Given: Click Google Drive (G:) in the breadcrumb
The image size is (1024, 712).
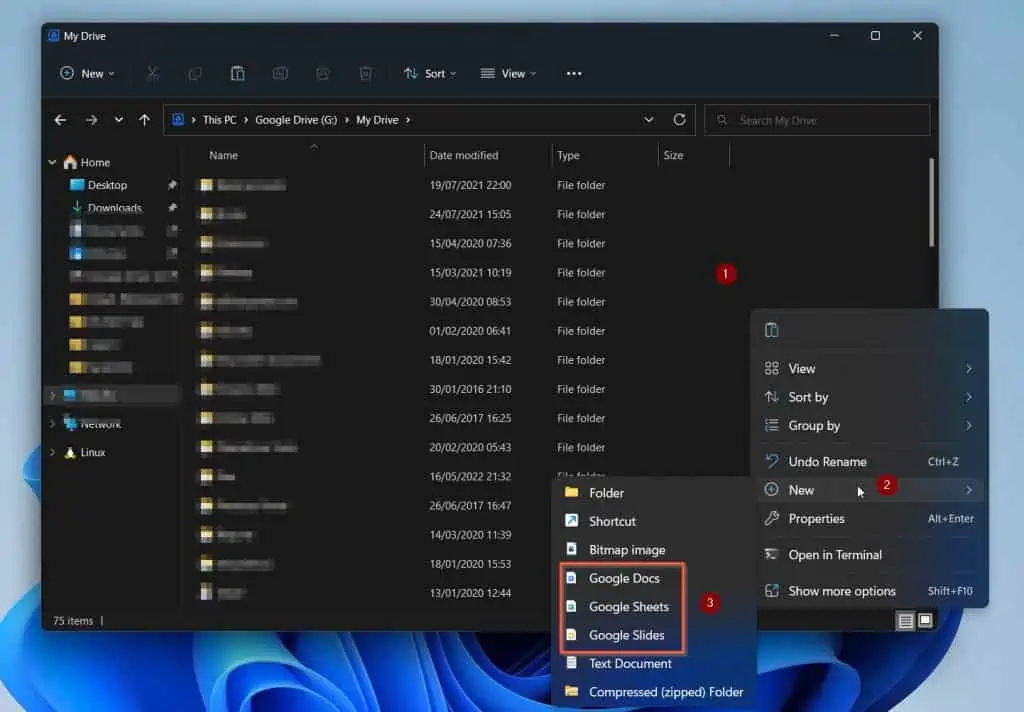Looking at the screenshot, I should point(296,120).
